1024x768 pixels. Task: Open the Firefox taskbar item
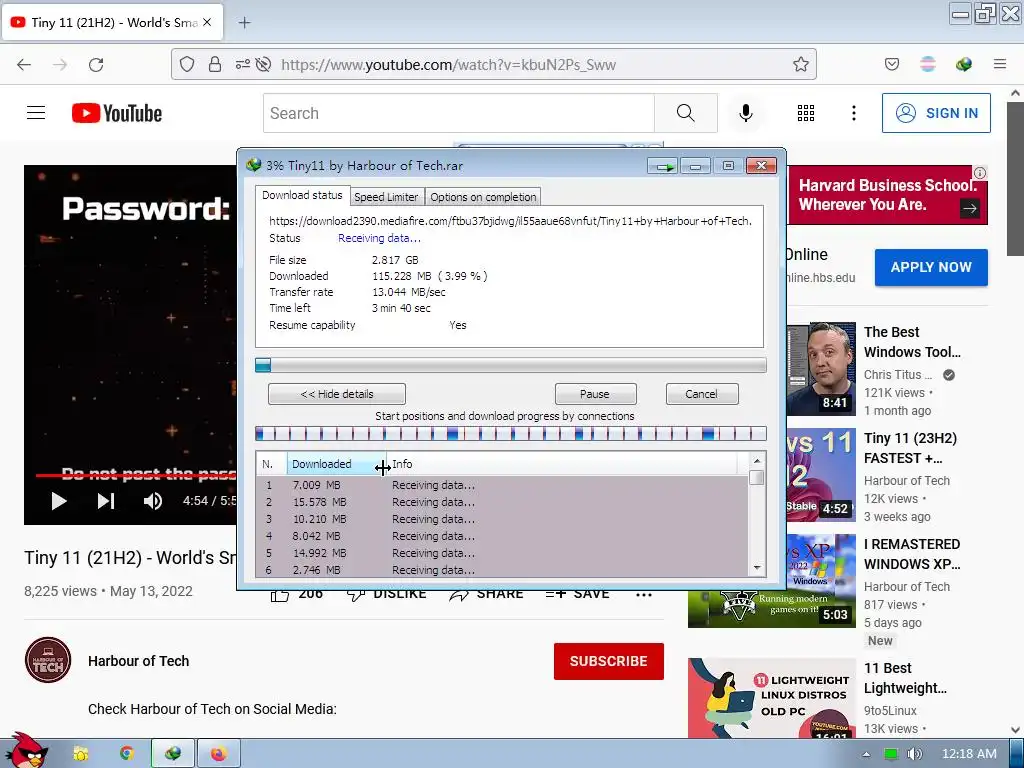click(x=219, y=754)
